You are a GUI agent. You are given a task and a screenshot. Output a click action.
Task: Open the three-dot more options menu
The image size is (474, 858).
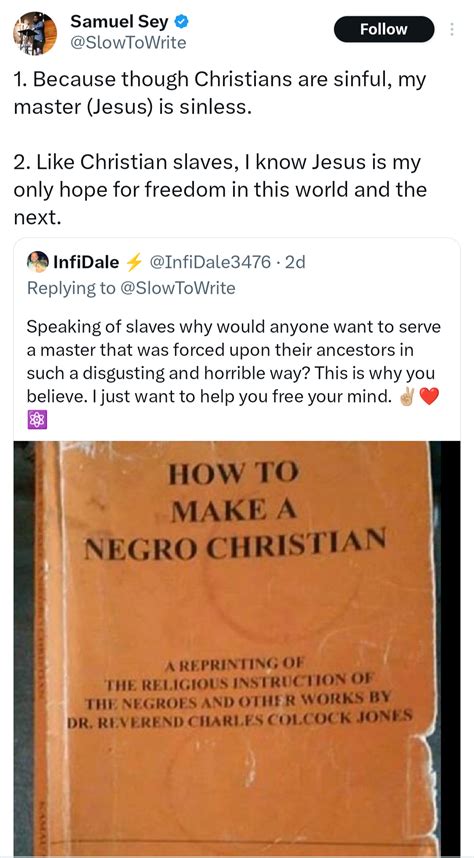[x=452, y=29]
